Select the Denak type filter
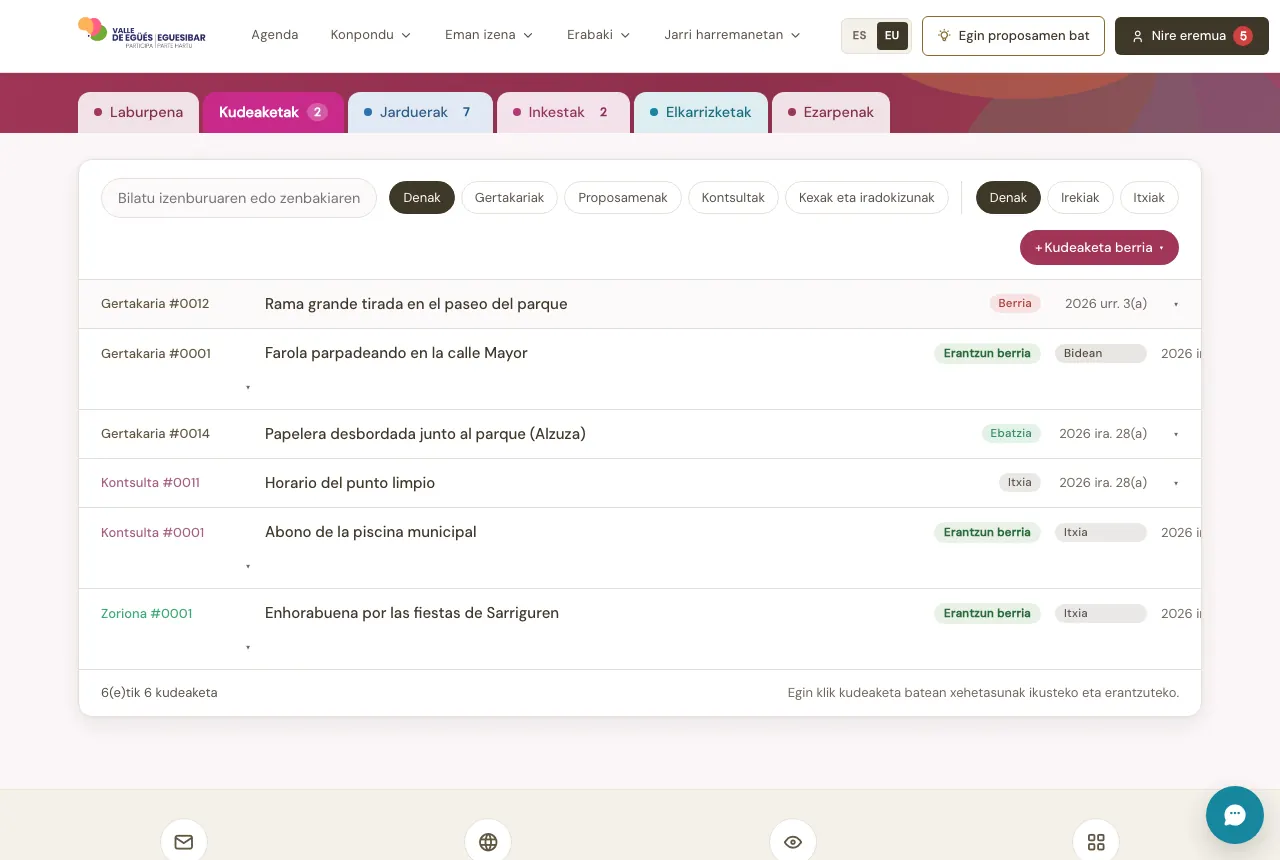The image size is (1280, 860). click(422, 198)
